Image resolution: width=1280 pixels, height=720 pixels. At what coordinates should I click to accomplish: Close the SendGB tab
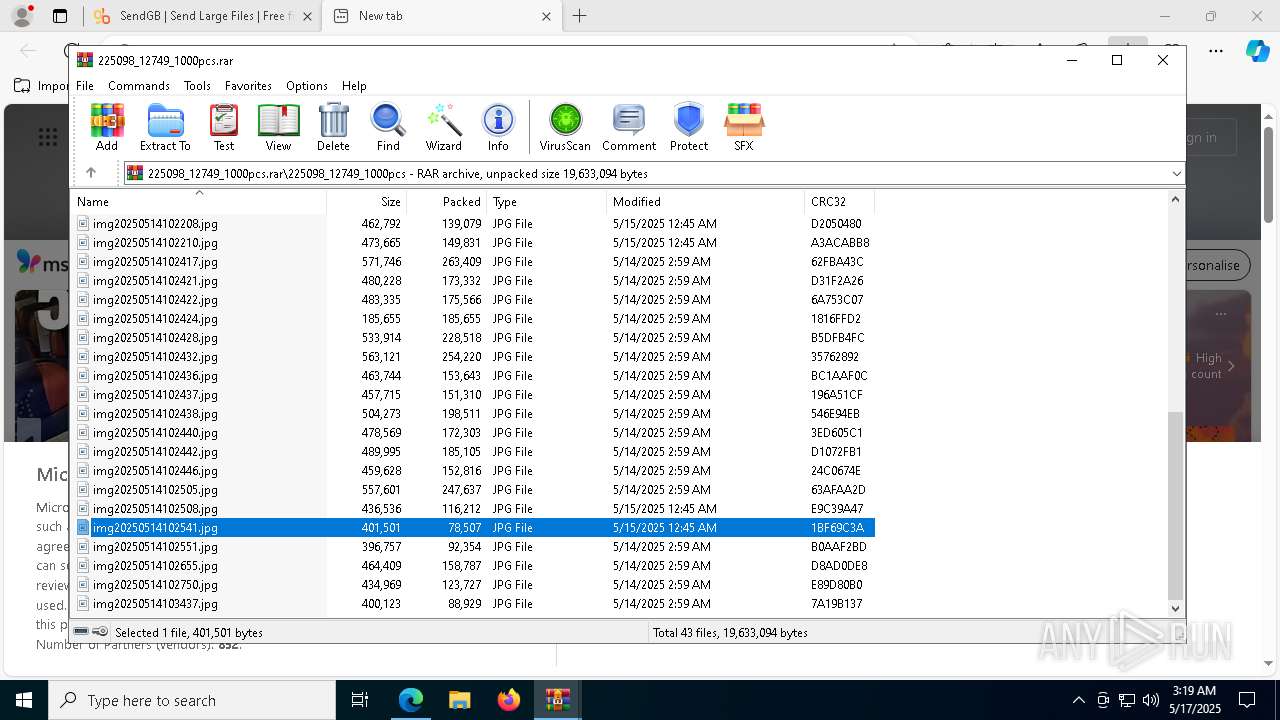(307, 16)
